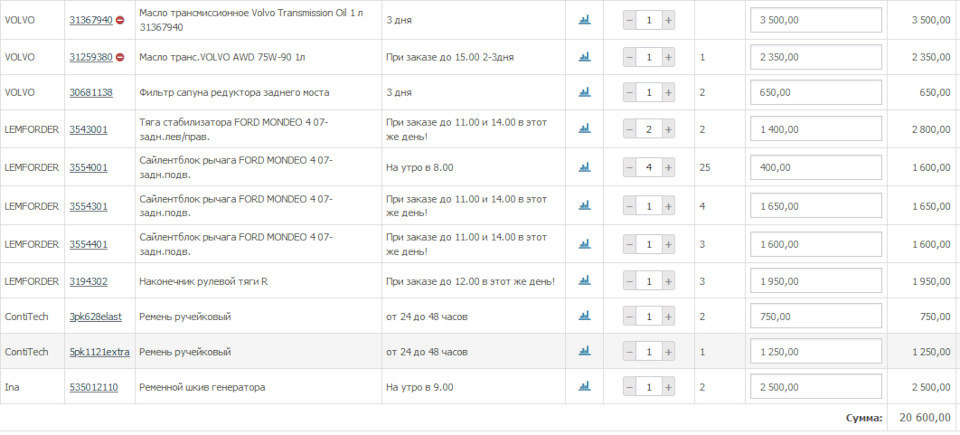Edit price field showing 2 500,00

pos(816,387)
